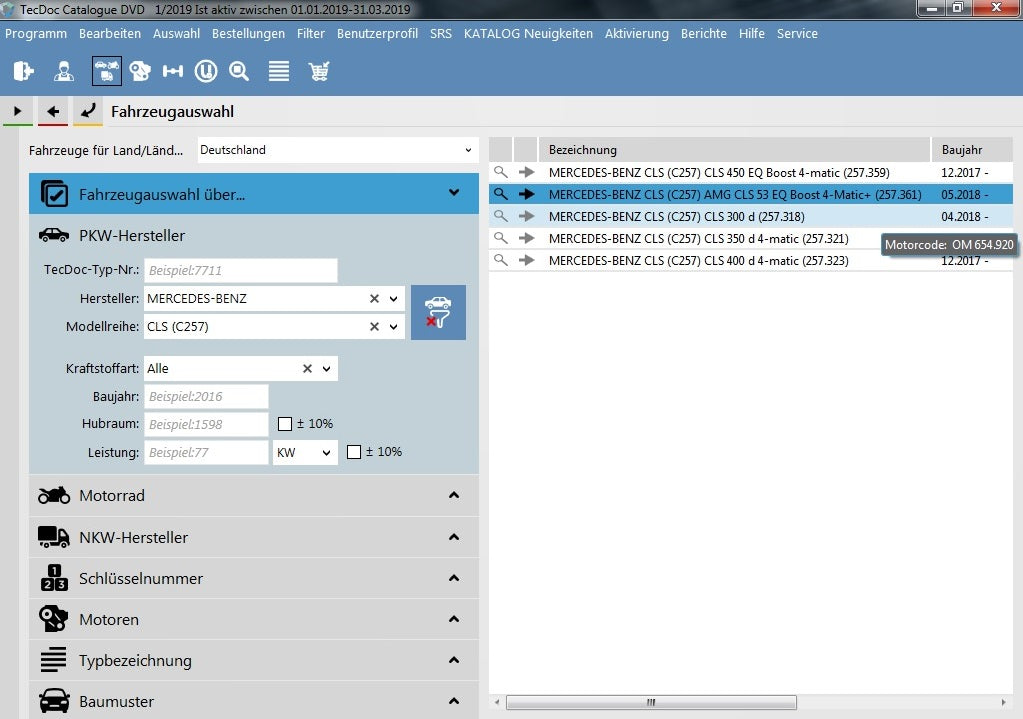Clear the Hersteller MERCEDES-BENZ field X

374,298
